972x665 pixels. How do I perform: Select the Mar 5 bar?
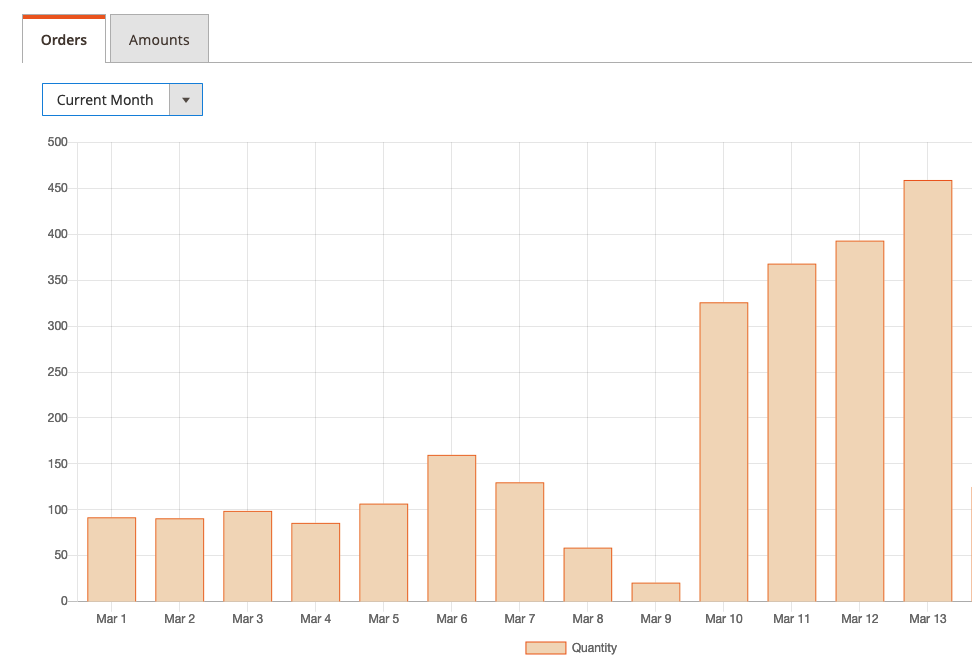pos(383,553)
